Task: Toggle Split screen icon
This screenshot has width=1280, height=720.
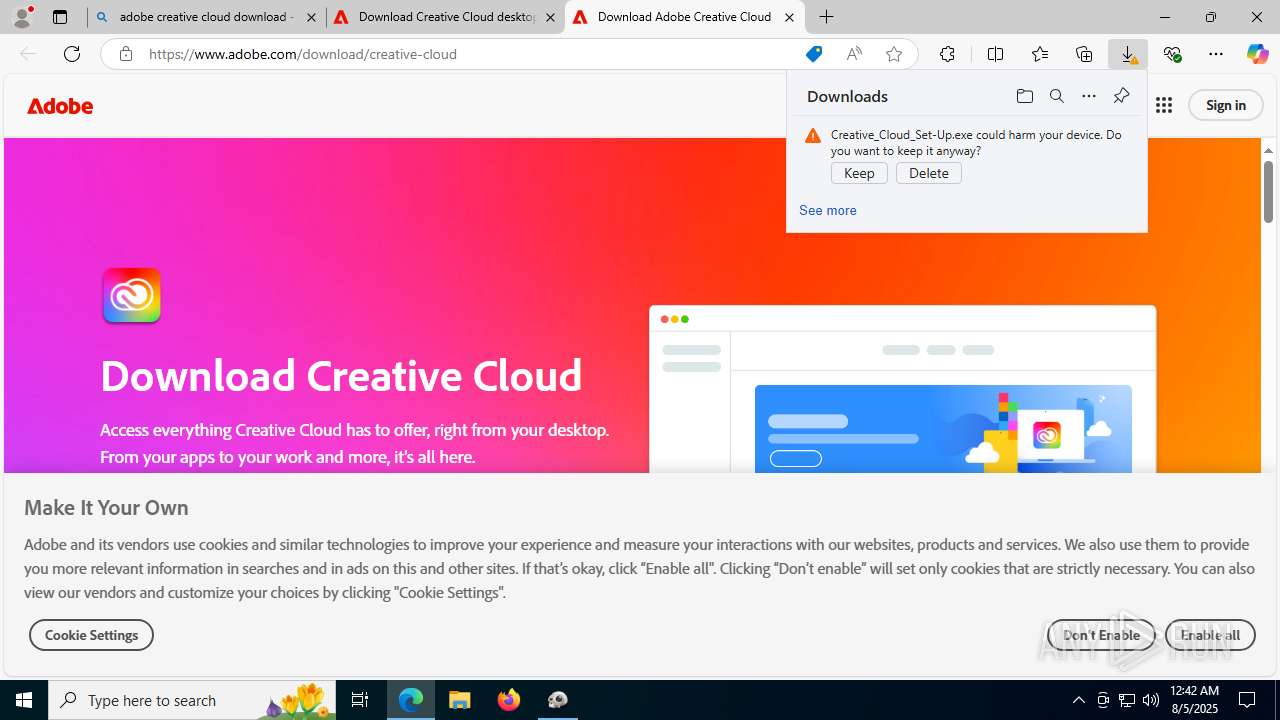Action: pos(995,54)
